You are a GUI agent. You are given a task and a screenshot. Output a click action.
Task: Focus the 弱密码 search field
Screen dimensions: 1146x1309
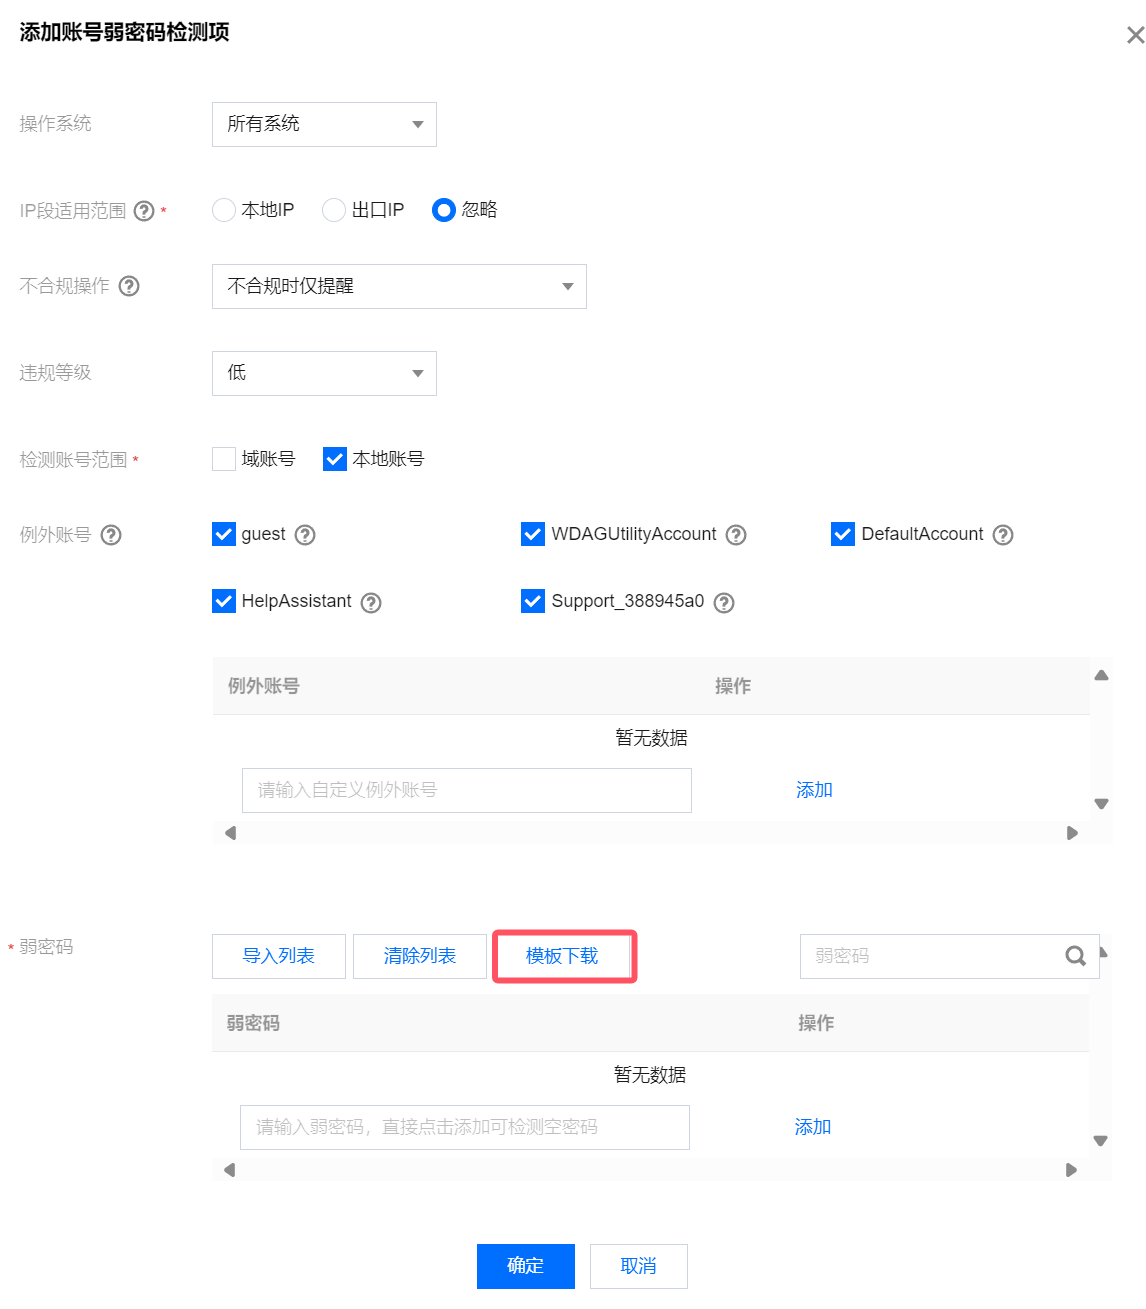(x=950, y=956)
